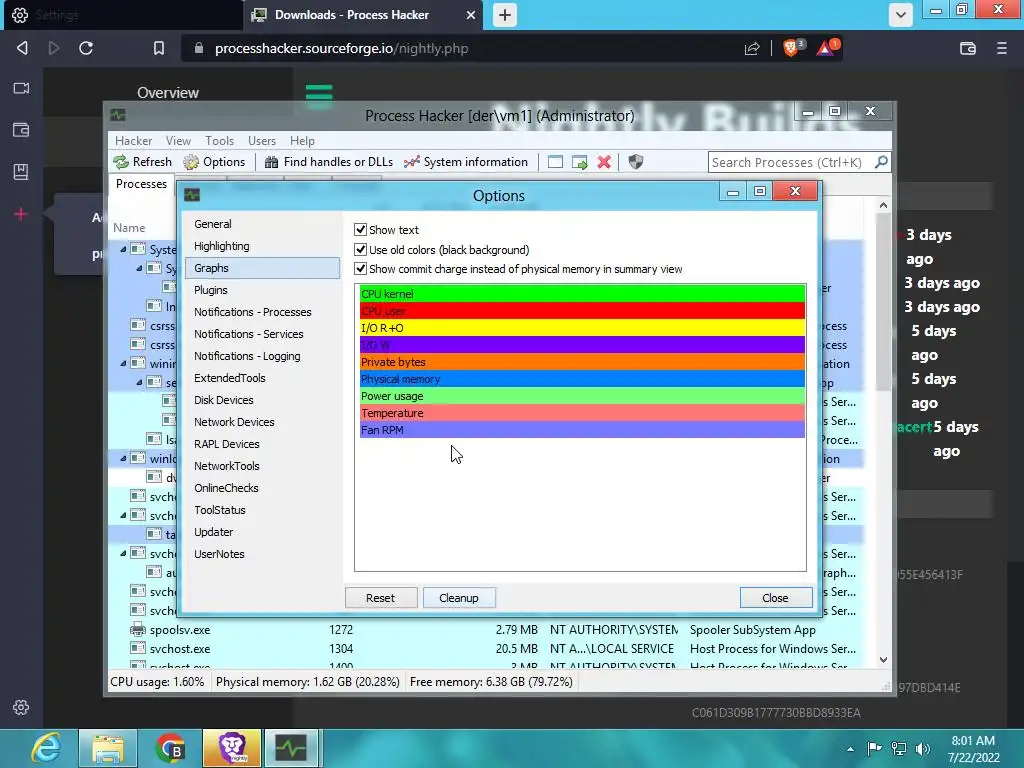Click Find handles or DLLs binoculars icon

point(271,162)
